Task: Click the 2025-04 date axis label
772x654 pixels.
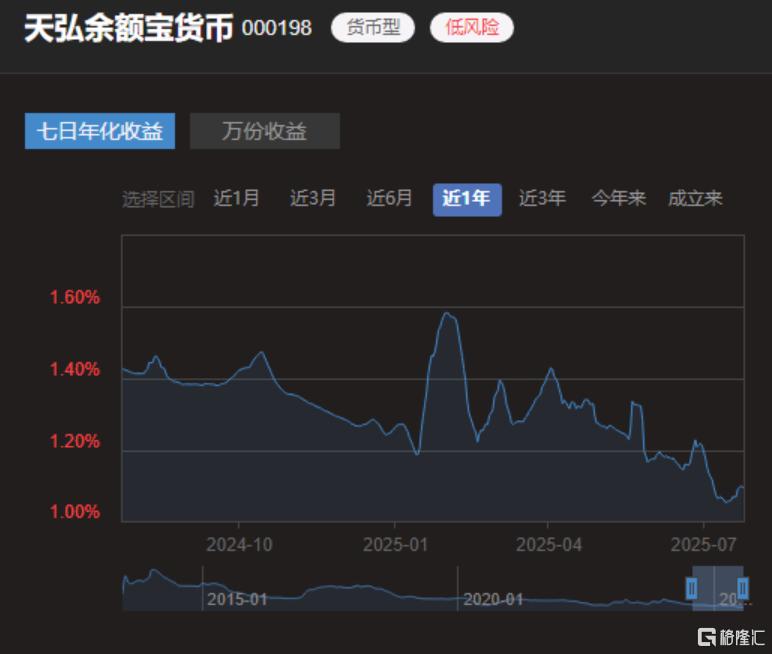Action: coord(548,545)
